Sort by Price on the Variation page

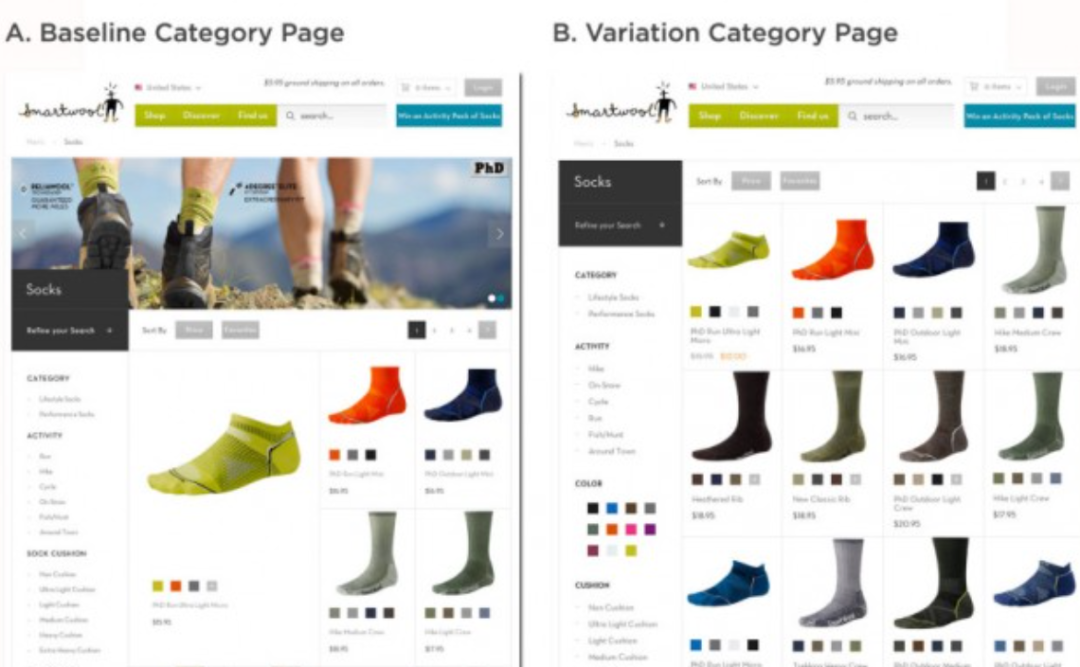(x=751, y=181)
